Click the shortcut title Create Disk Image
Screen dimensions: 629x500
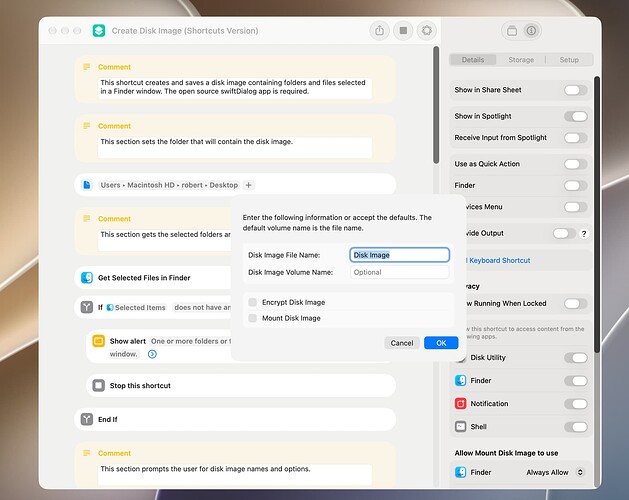pos(185,30)
